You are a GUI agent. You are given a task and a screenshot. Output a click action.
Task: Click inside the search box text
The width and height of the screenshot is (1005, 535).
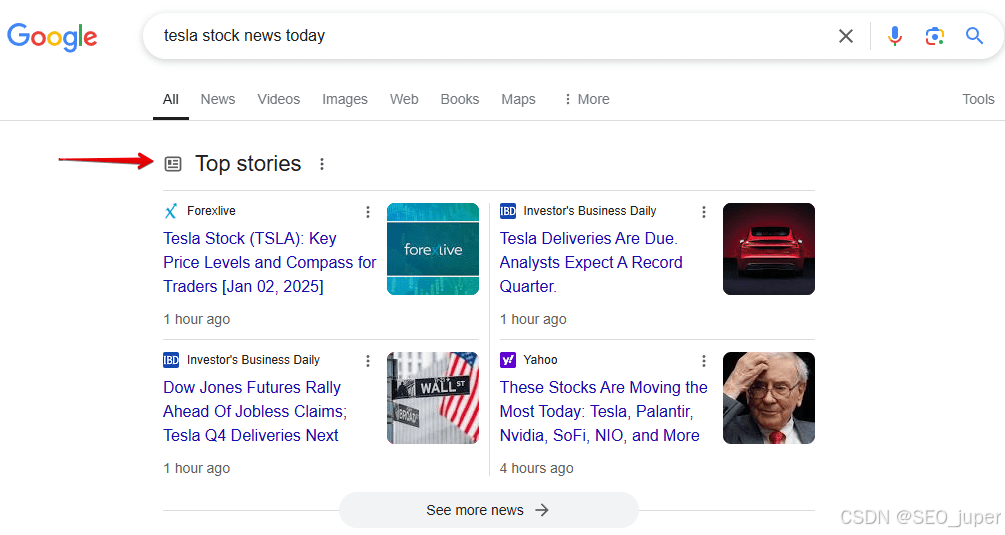pyautogui.click(x=244, y=36)
